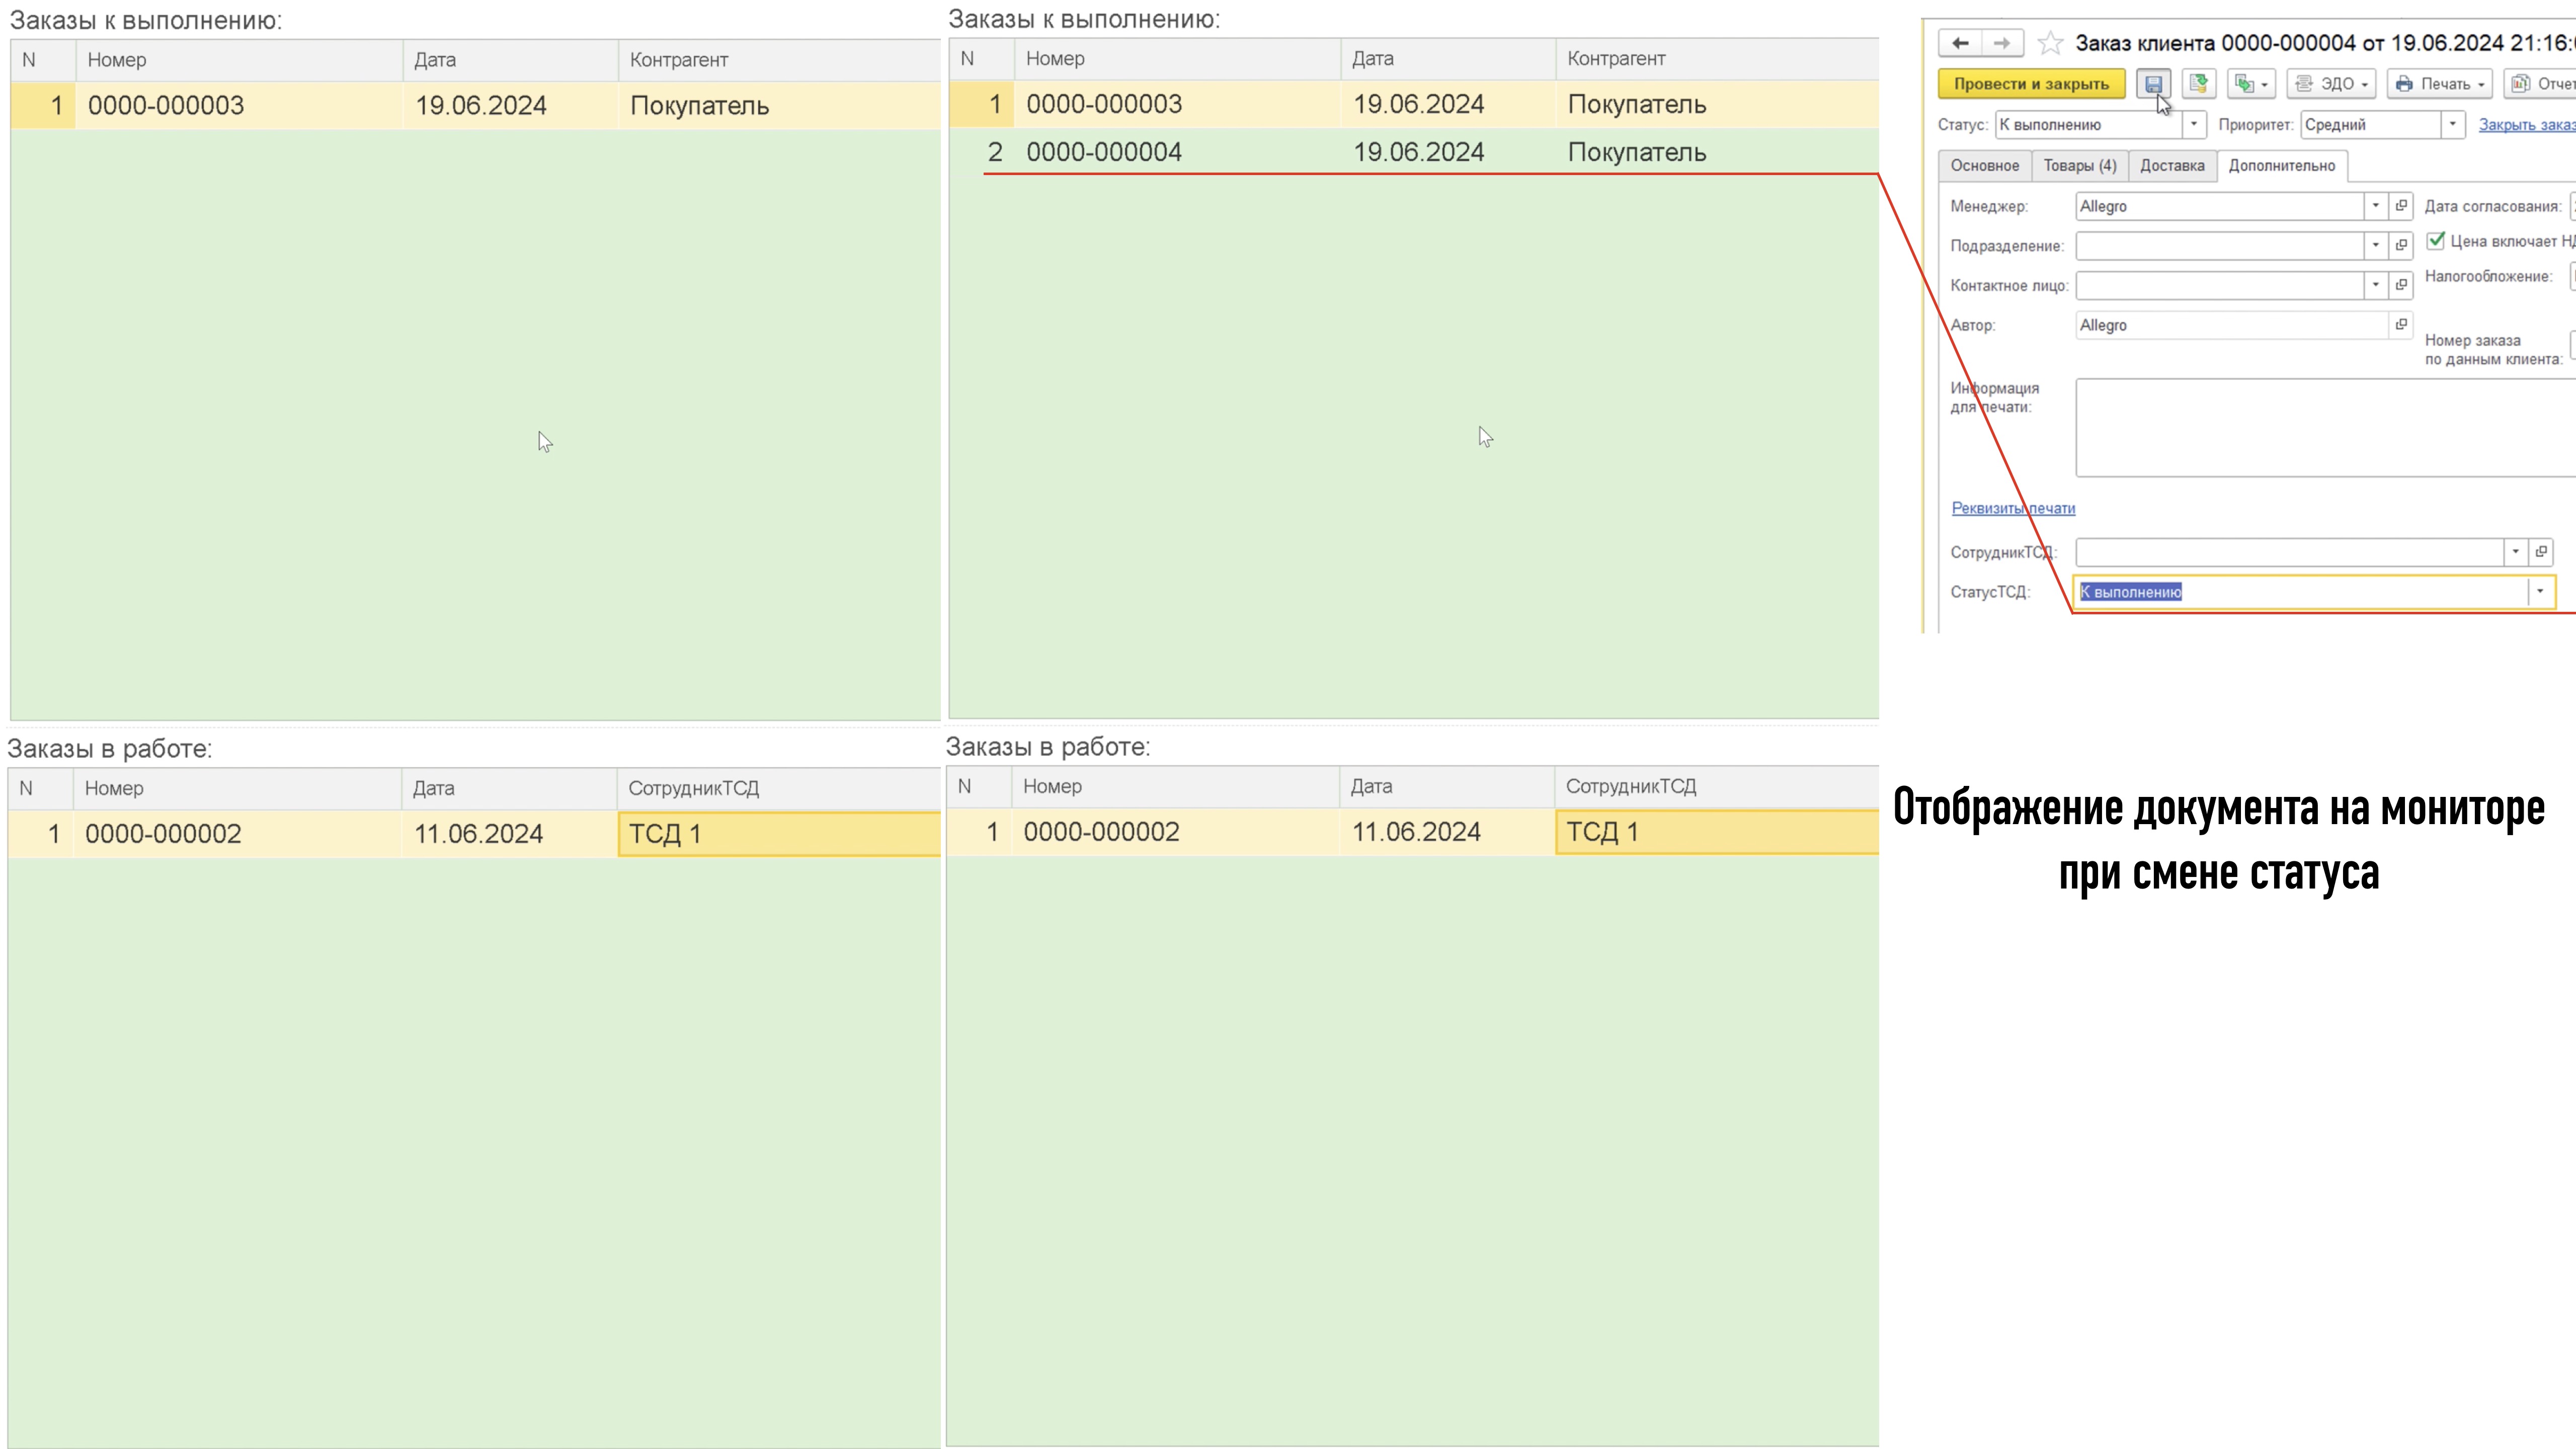Open the ЭДО menu
The width and height of the screenshot is (2576, 1449).
coord(2331,84)
